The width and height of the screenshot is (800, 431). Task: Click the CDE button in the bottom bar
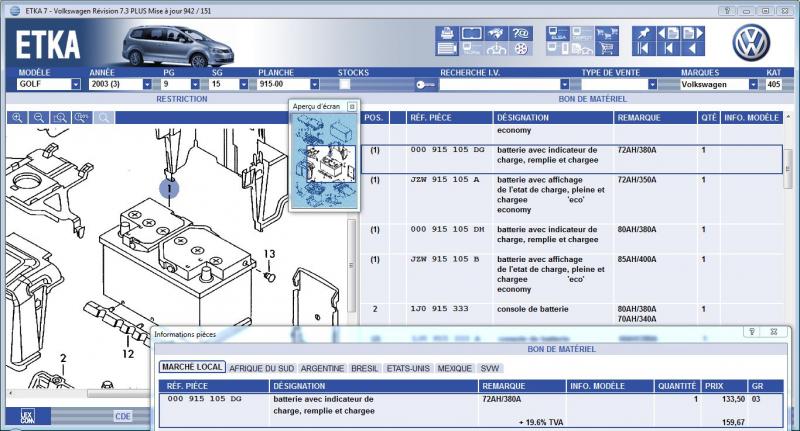coord(123,416)
